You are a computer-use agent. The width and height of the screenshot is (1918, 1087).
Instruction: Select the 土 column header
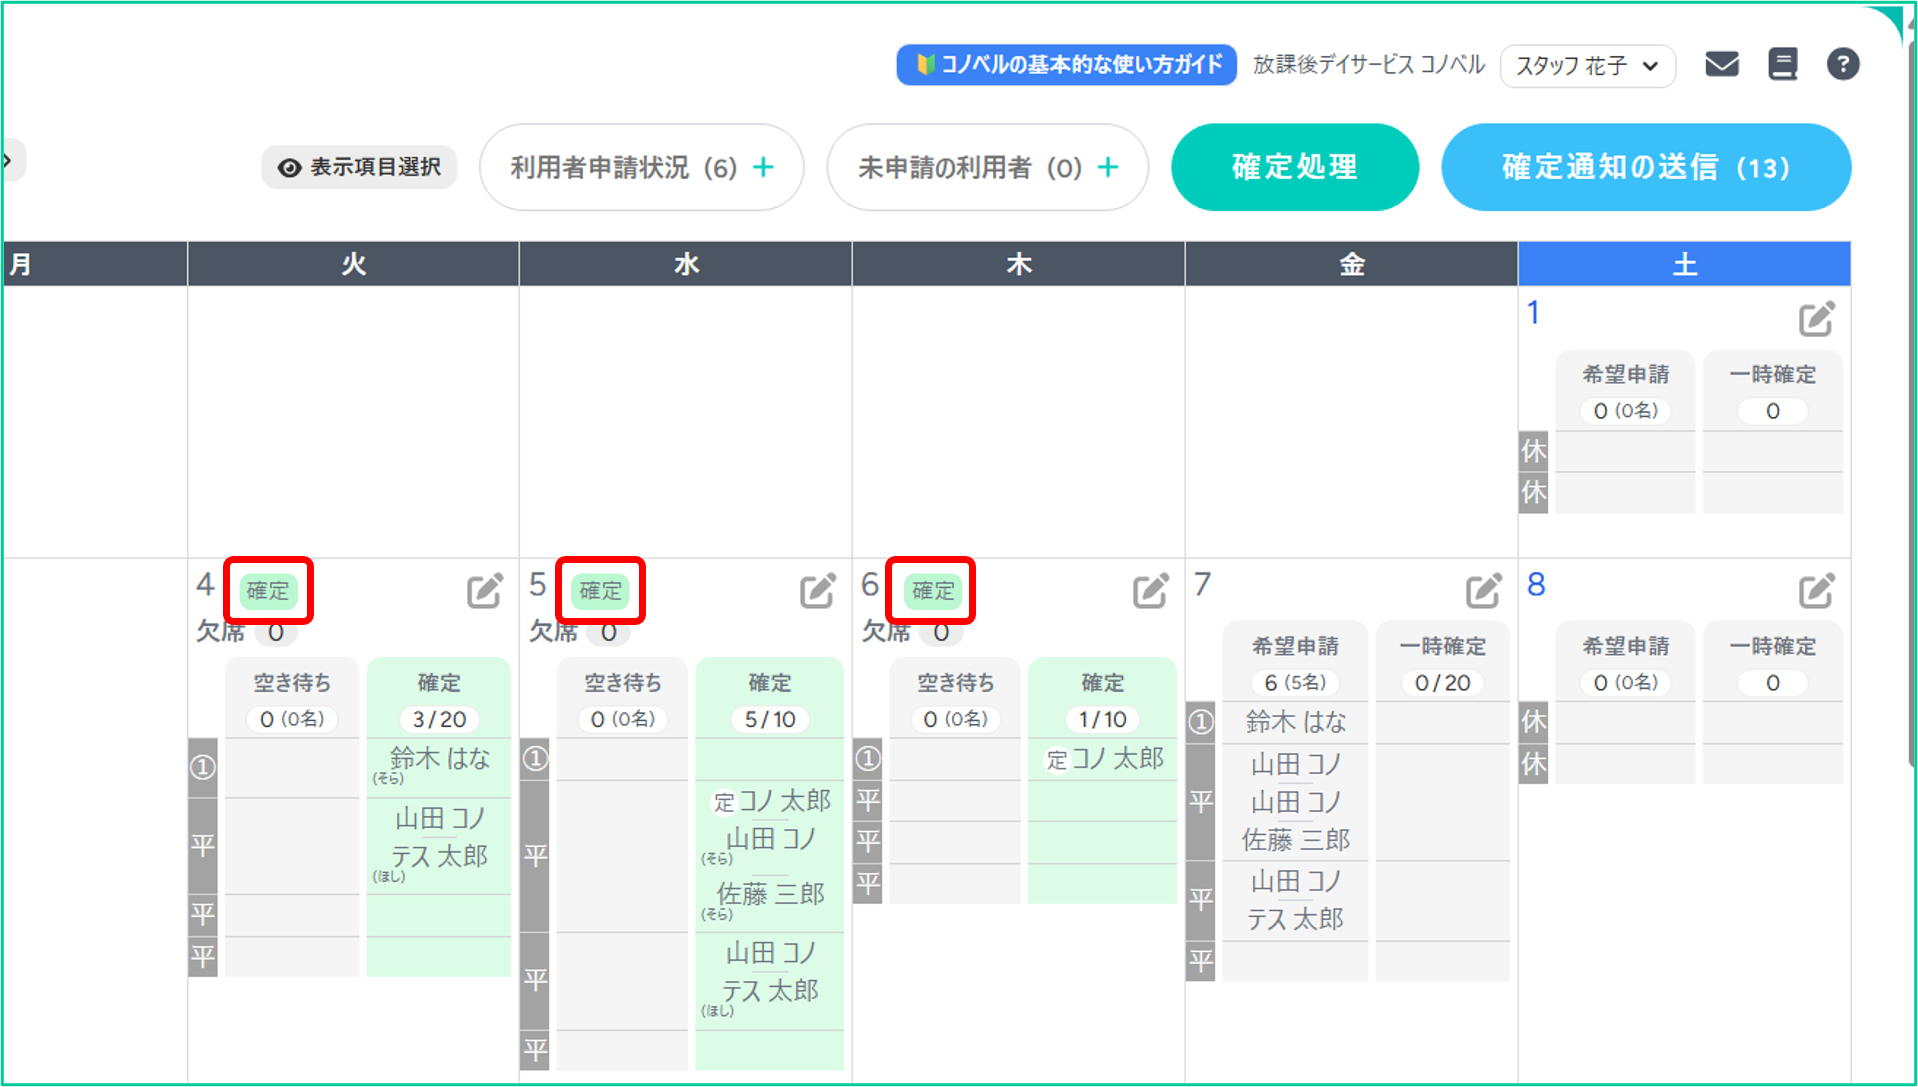pyautogui.click(x=1684, y=264)
